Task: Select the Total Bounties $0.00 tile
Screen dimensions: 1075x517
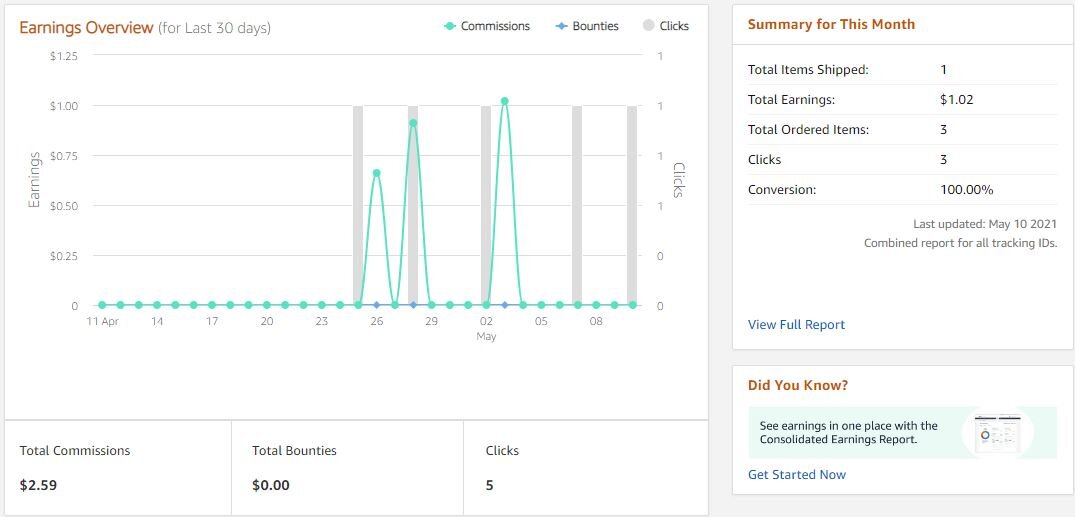Action: click(x=347, y=468)
